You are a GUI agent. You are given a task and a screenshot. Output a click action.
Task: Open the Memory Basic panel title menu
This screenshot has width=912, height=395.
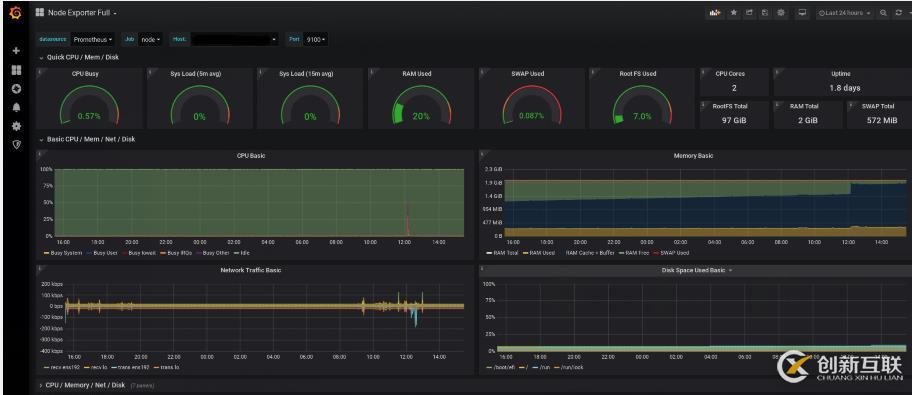click(x=693, y=155)
